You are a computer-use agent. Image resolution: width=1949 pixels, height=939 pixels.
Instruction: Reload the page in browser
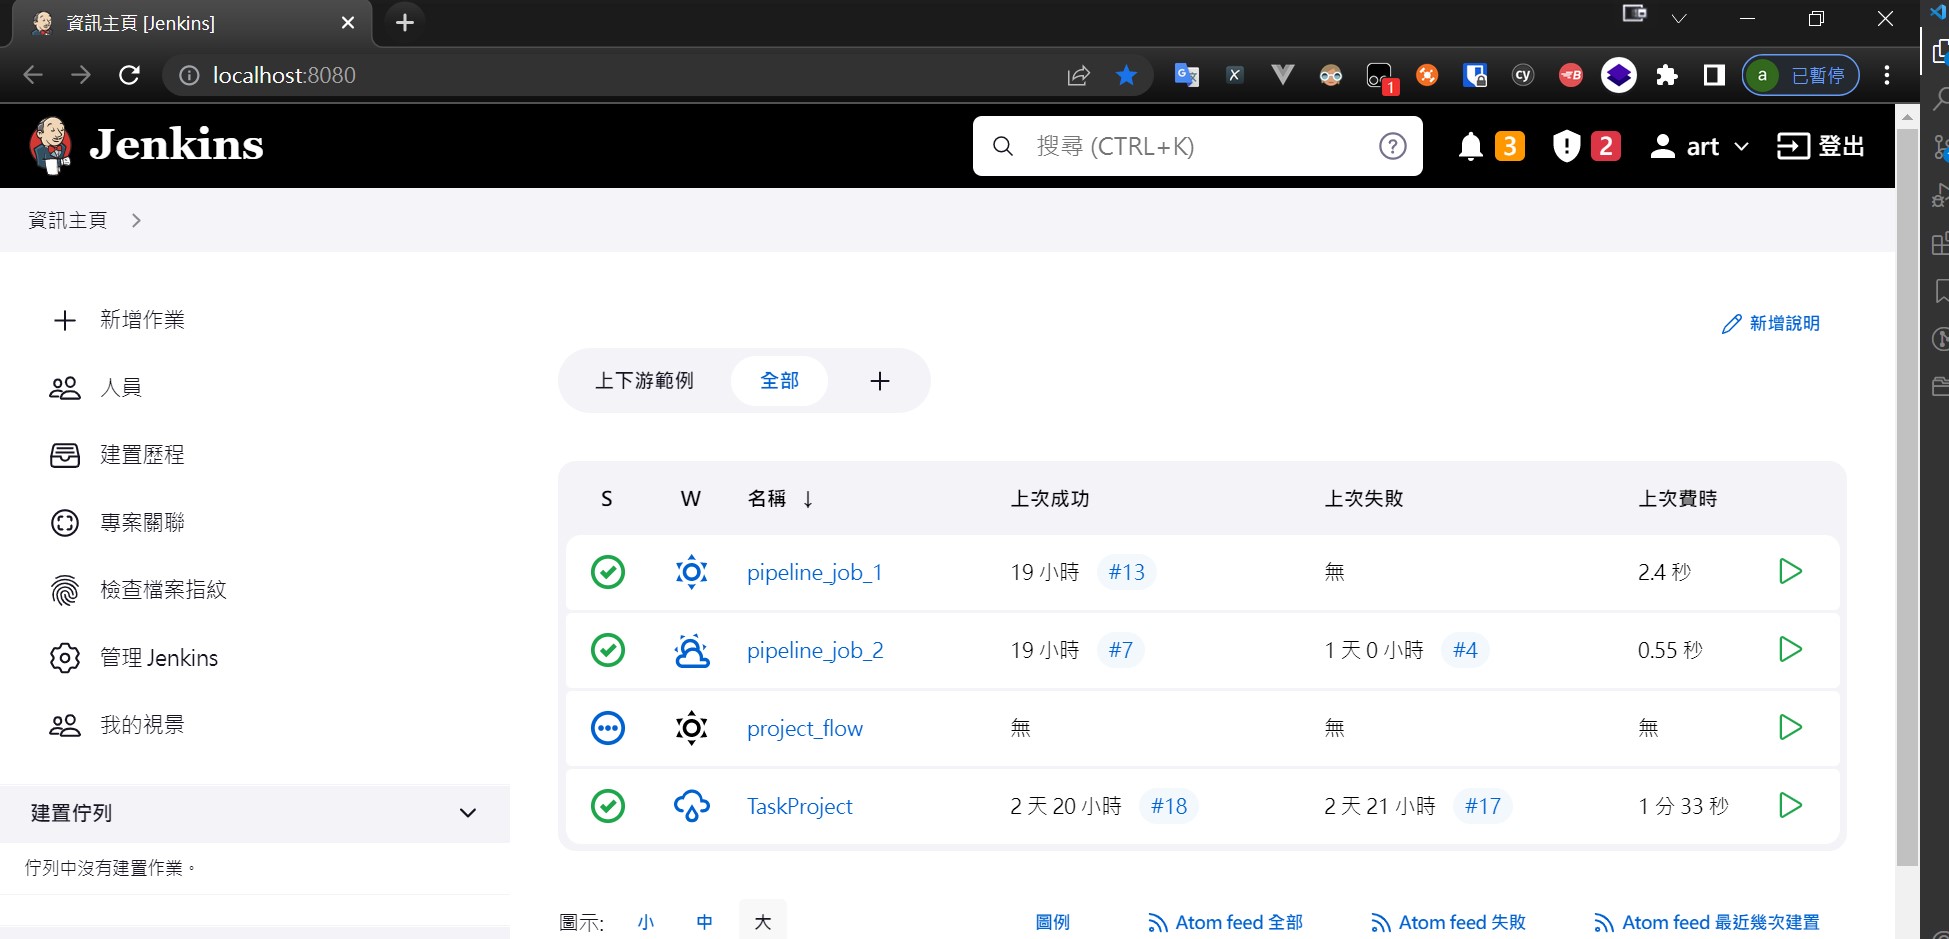[x=129, y=75]
